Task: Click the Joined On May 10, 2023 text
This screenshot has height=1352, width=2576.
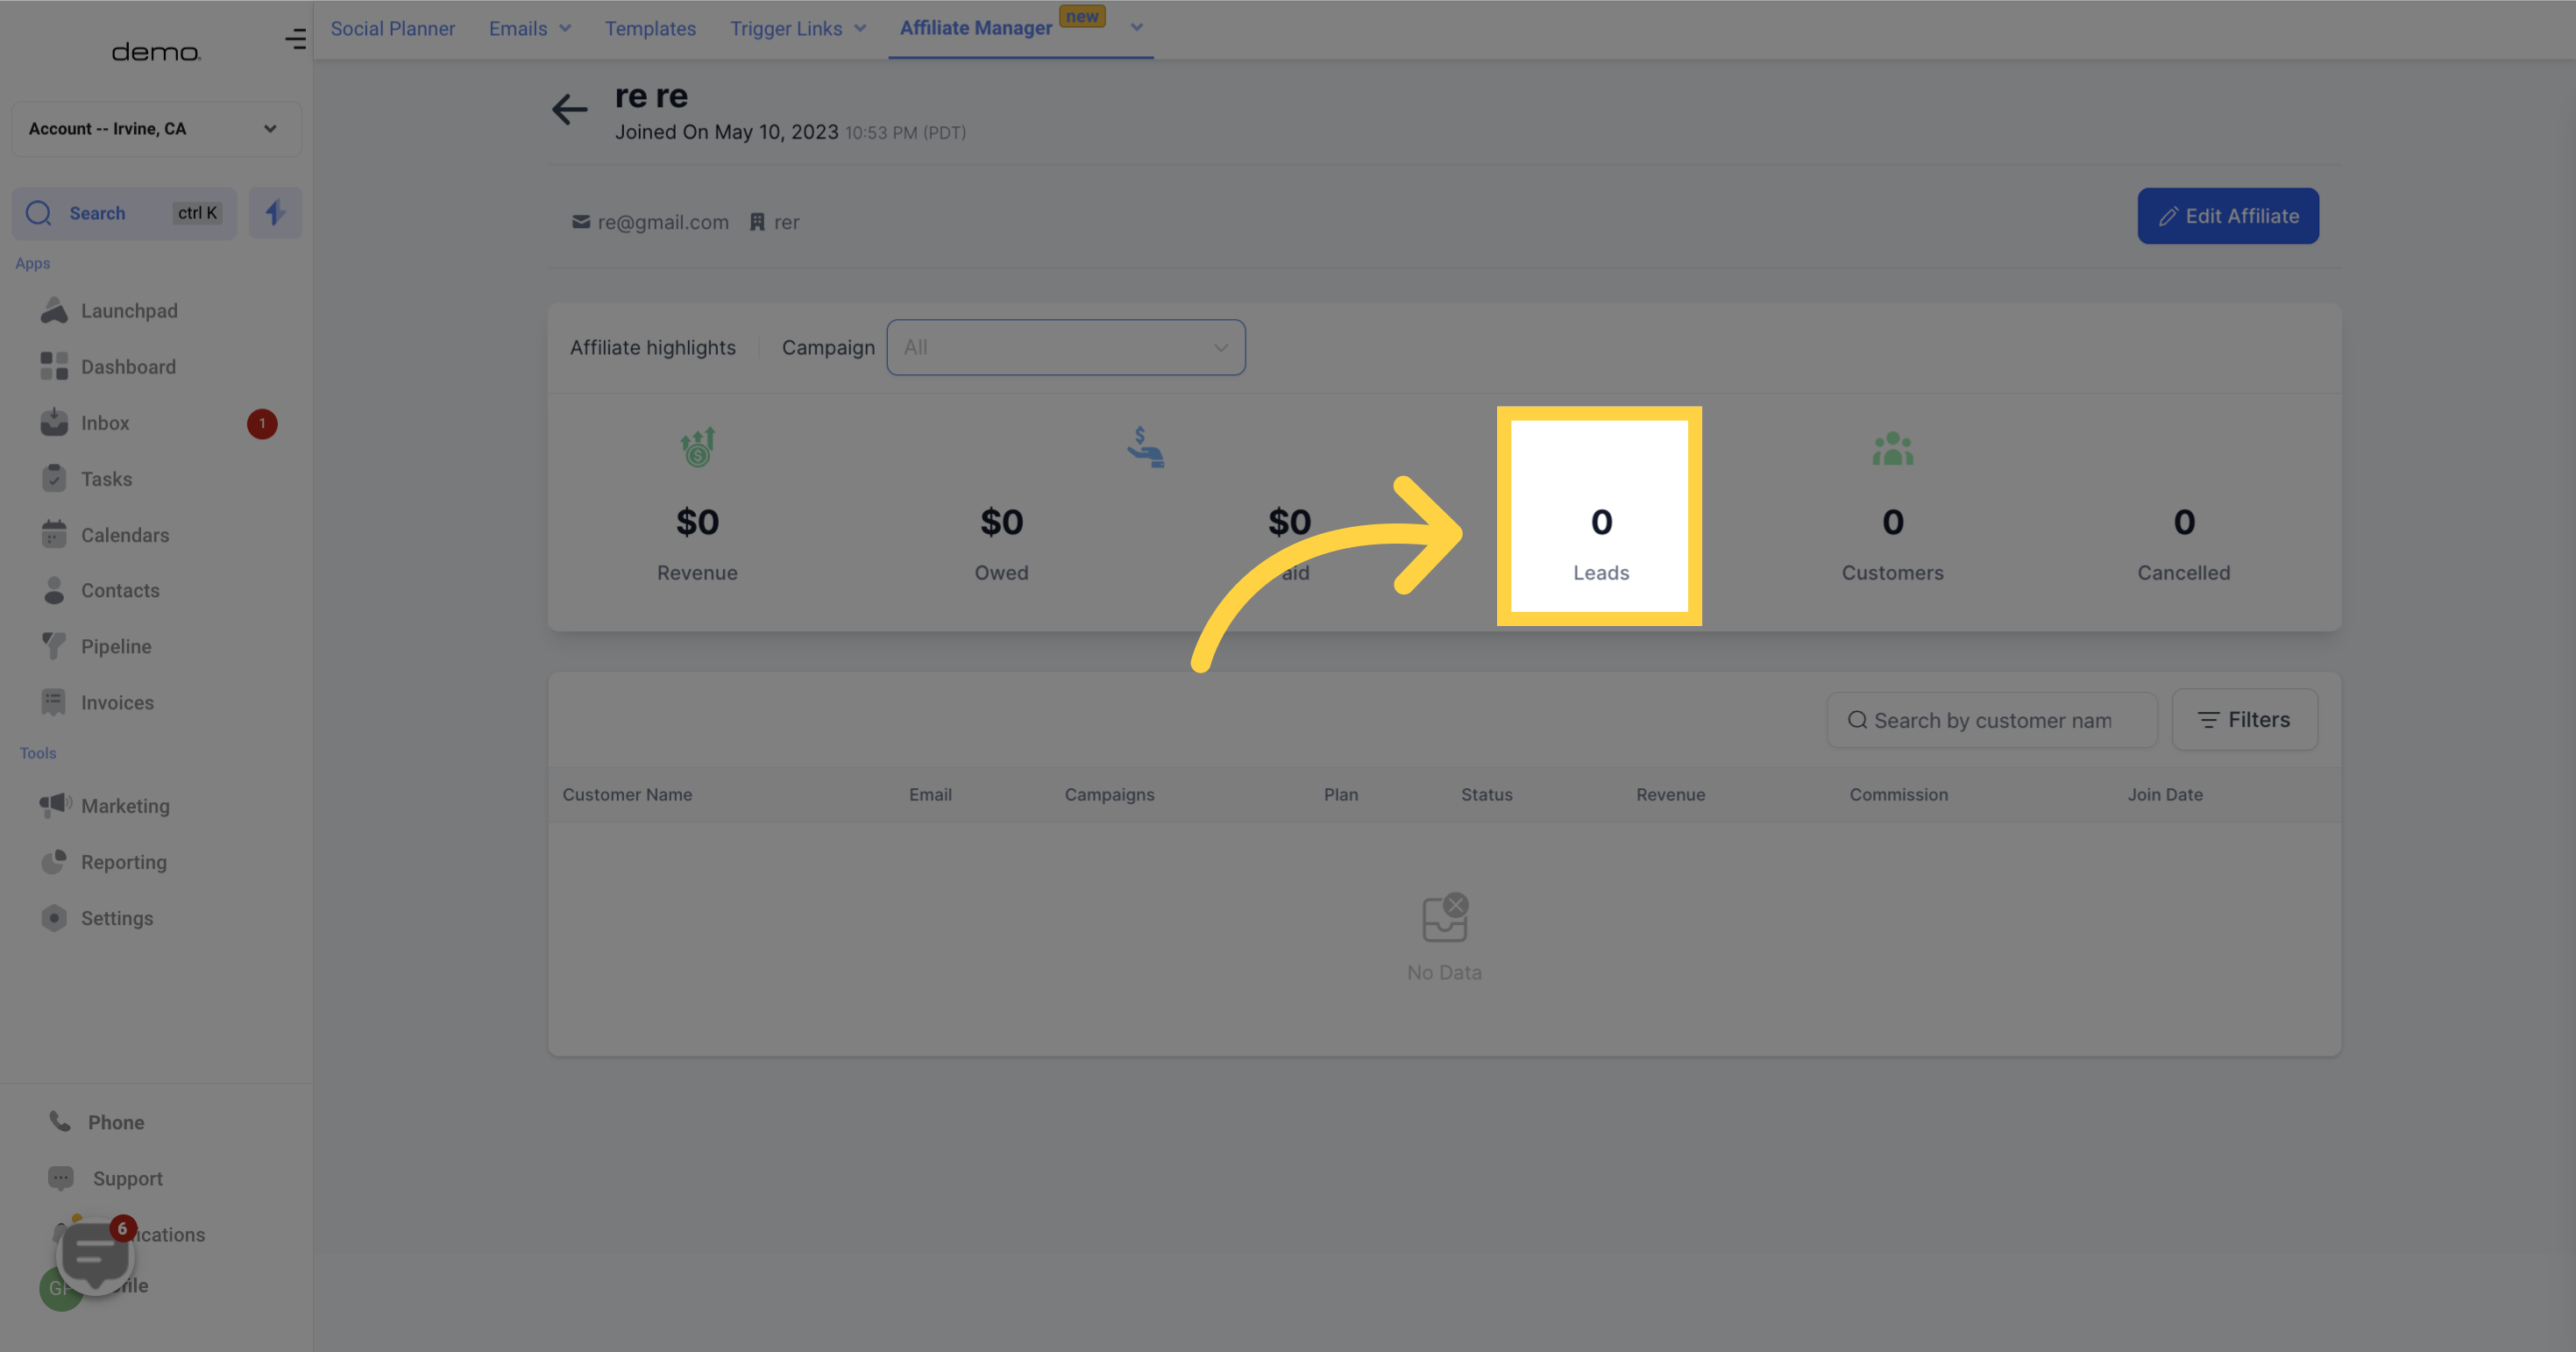Action: coord(727,132)
